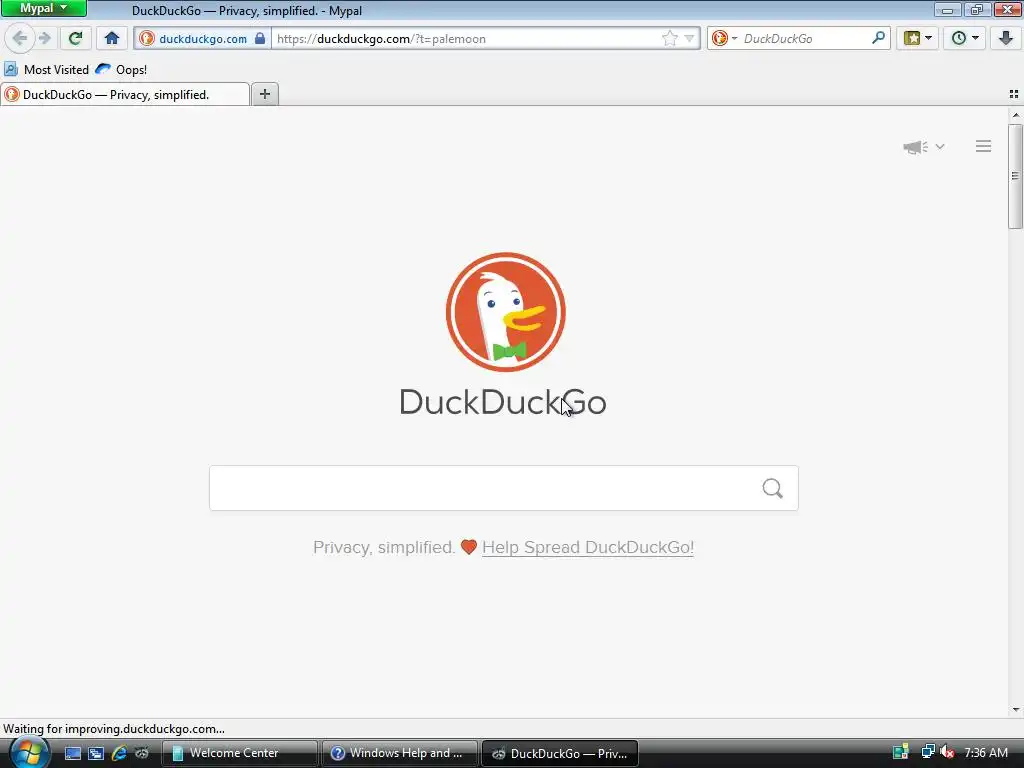Switch to Welcome Center taskbar button

pos(240,753)
